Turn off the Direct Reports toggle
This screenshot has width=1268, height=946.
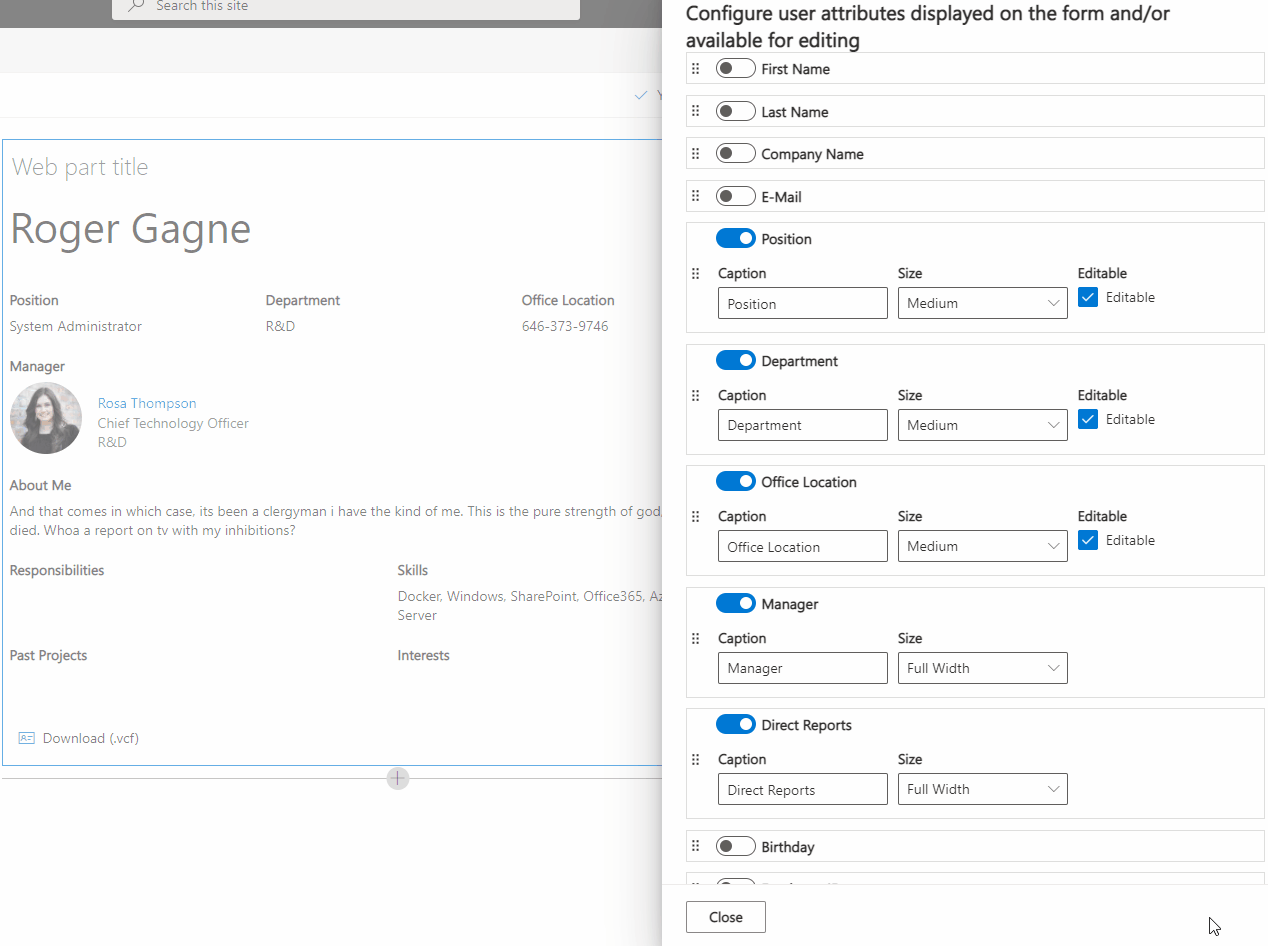coord(735,725)
